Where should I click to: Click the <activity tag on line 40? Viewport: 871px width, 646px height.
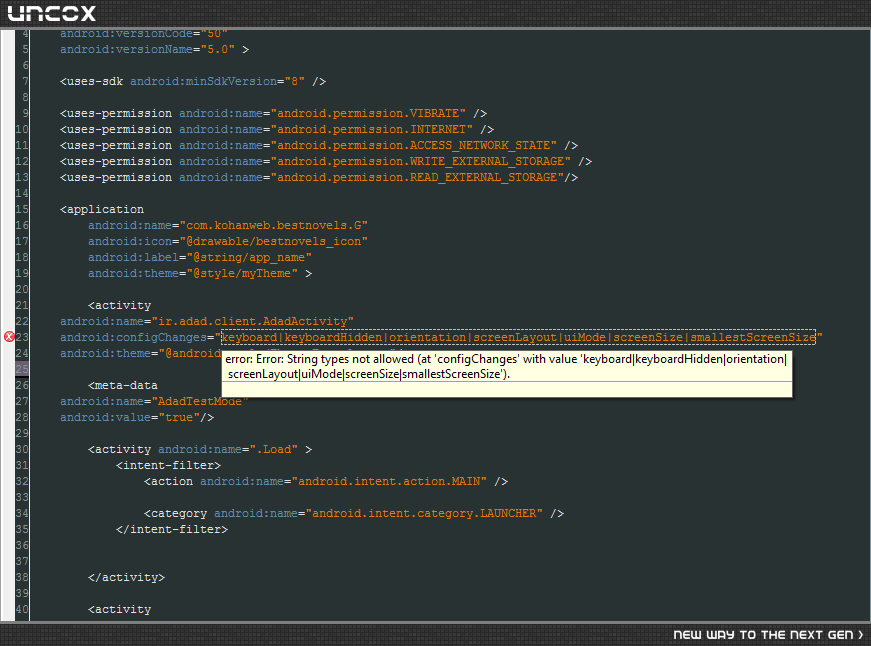pyautogui.click(x=119, y=609)
